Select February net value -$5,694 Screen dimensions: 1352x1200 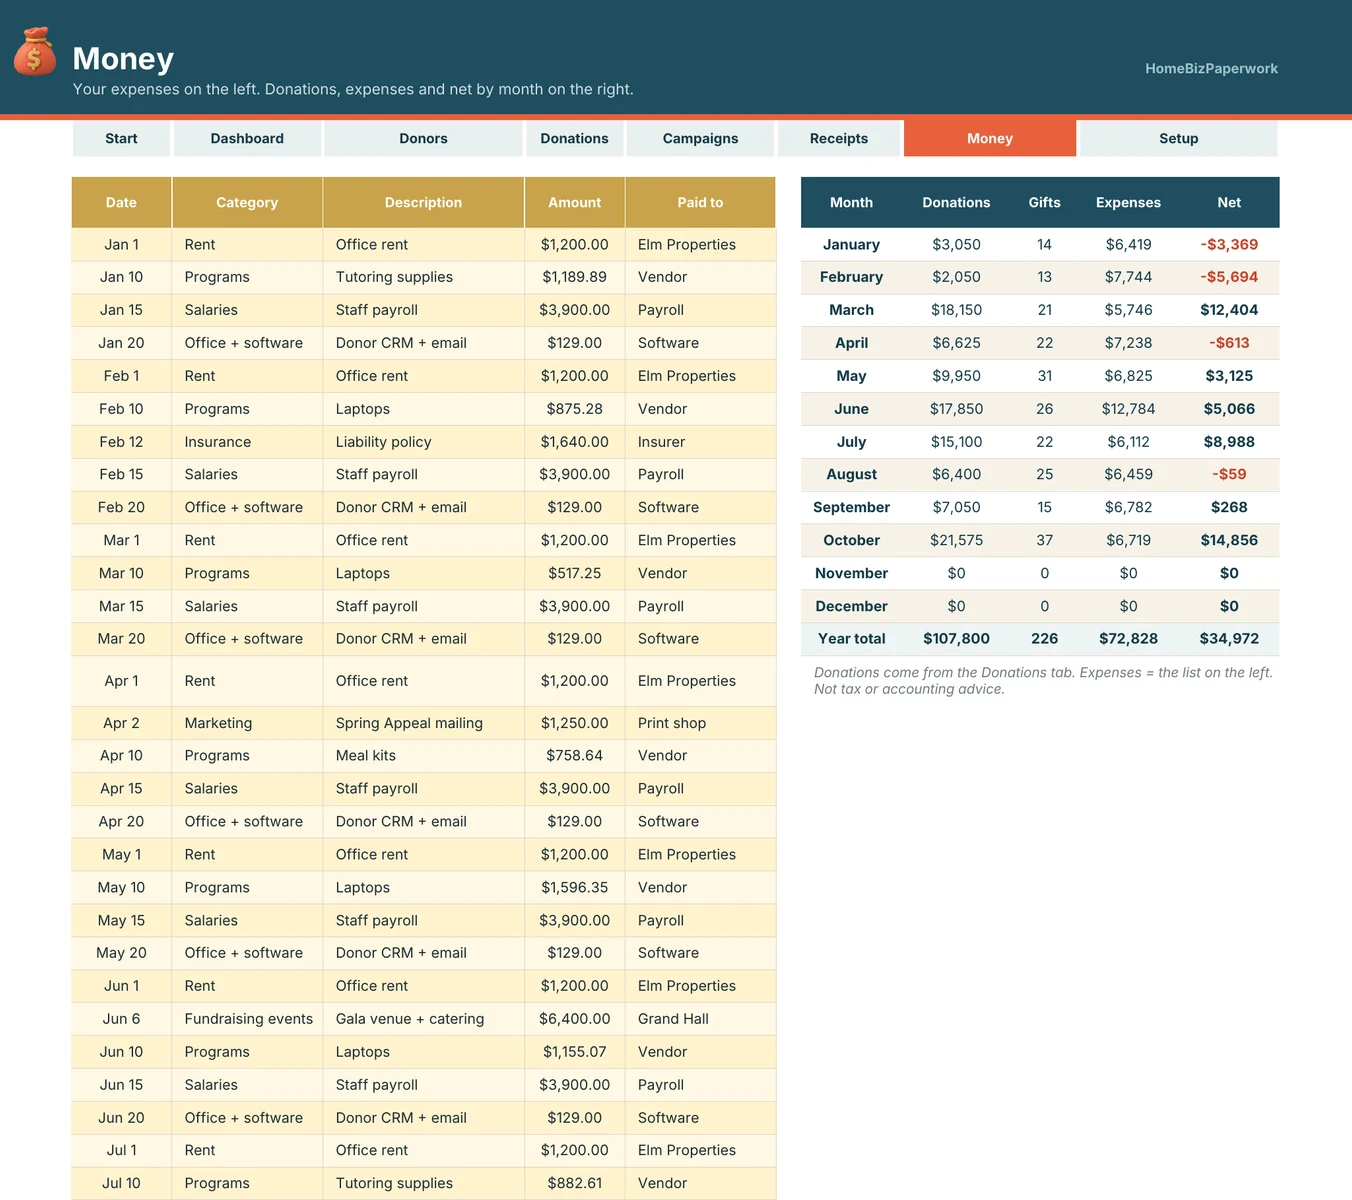tap(1229, 277)
